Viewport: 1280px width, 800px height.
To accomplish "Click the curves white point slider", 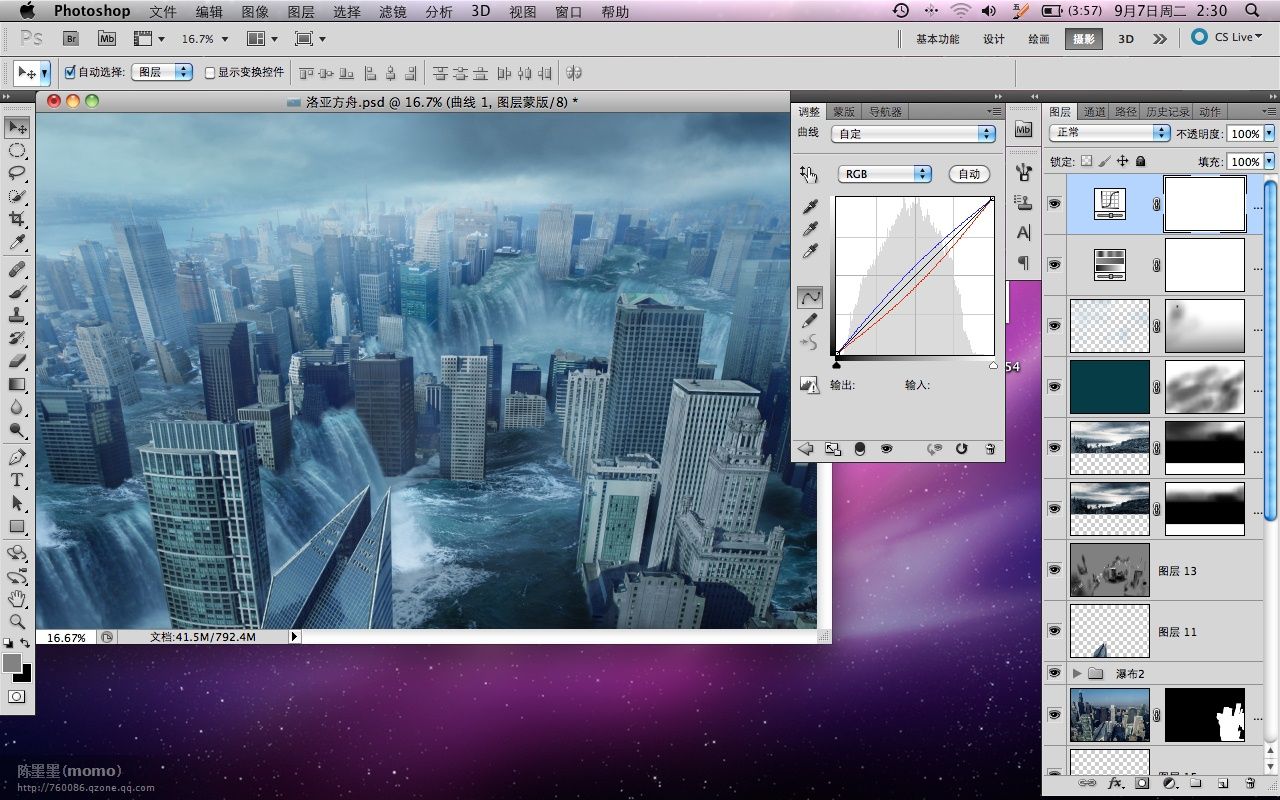I will coord(993,366).
